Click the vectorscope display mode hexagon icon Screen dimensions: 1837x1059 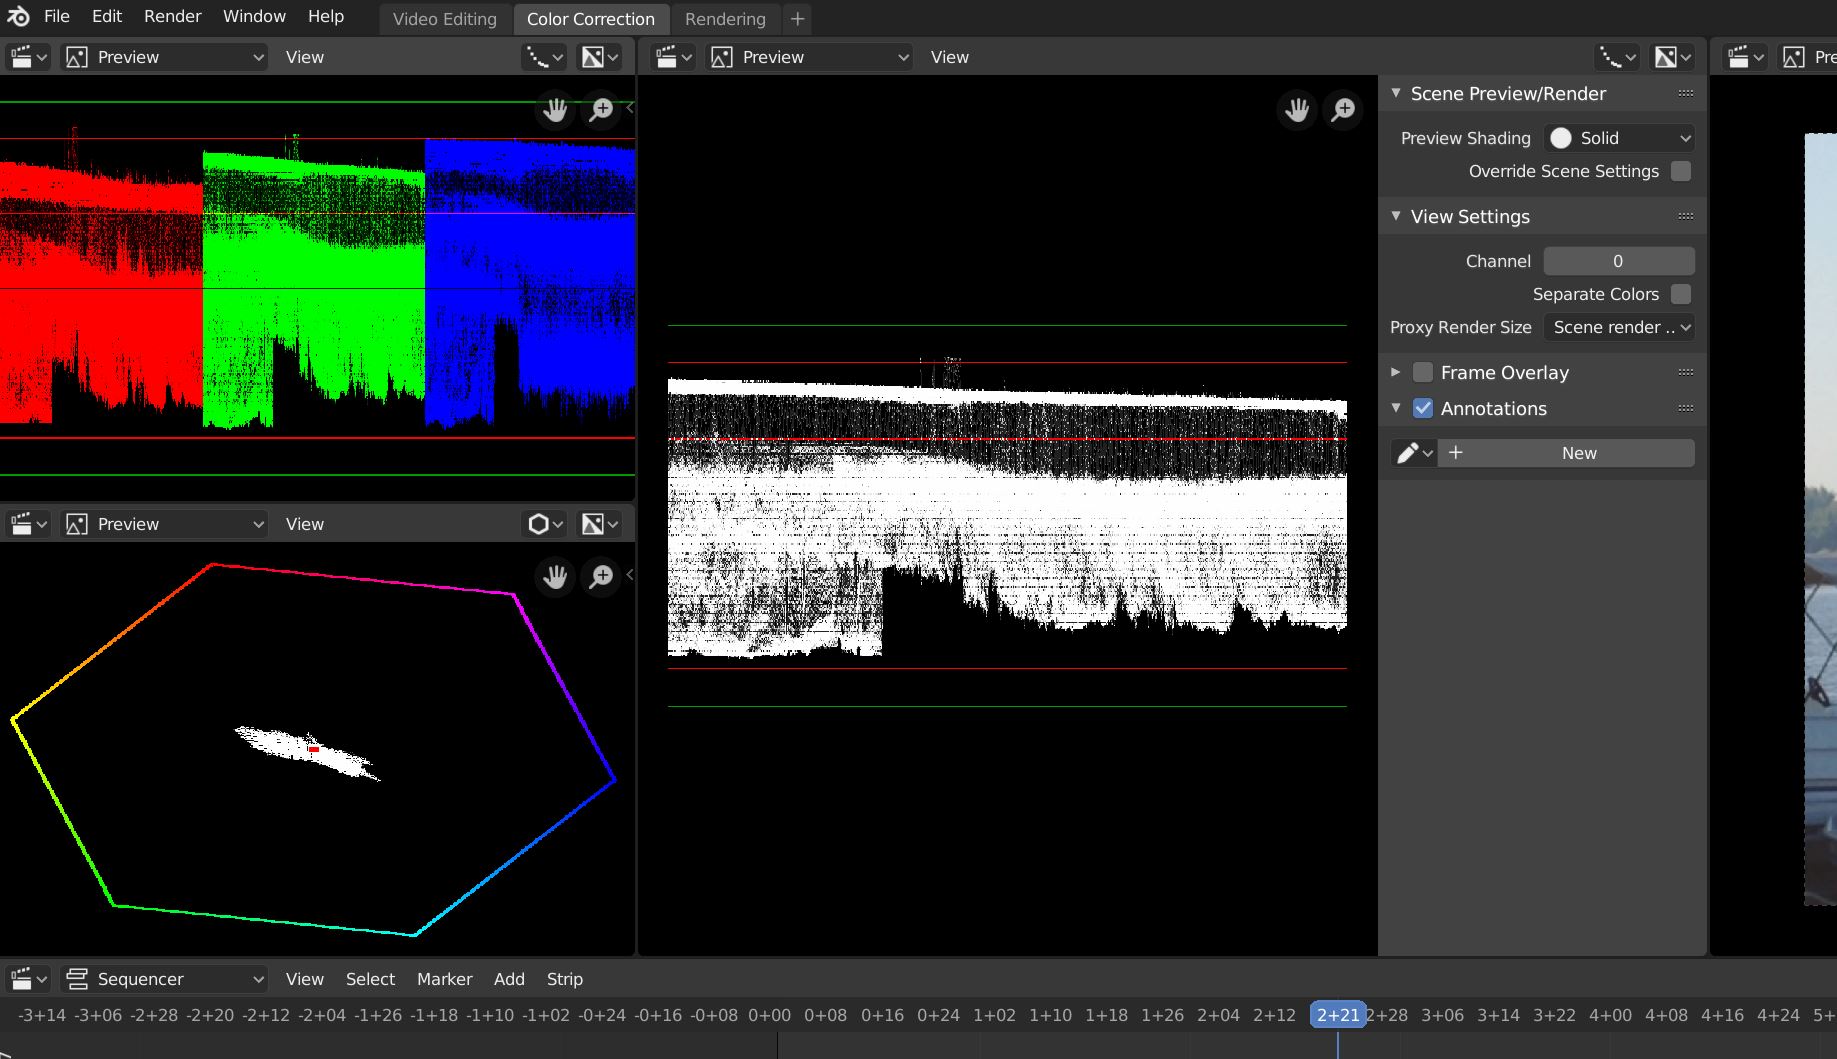pyautogui.click(x=540, y=523)
